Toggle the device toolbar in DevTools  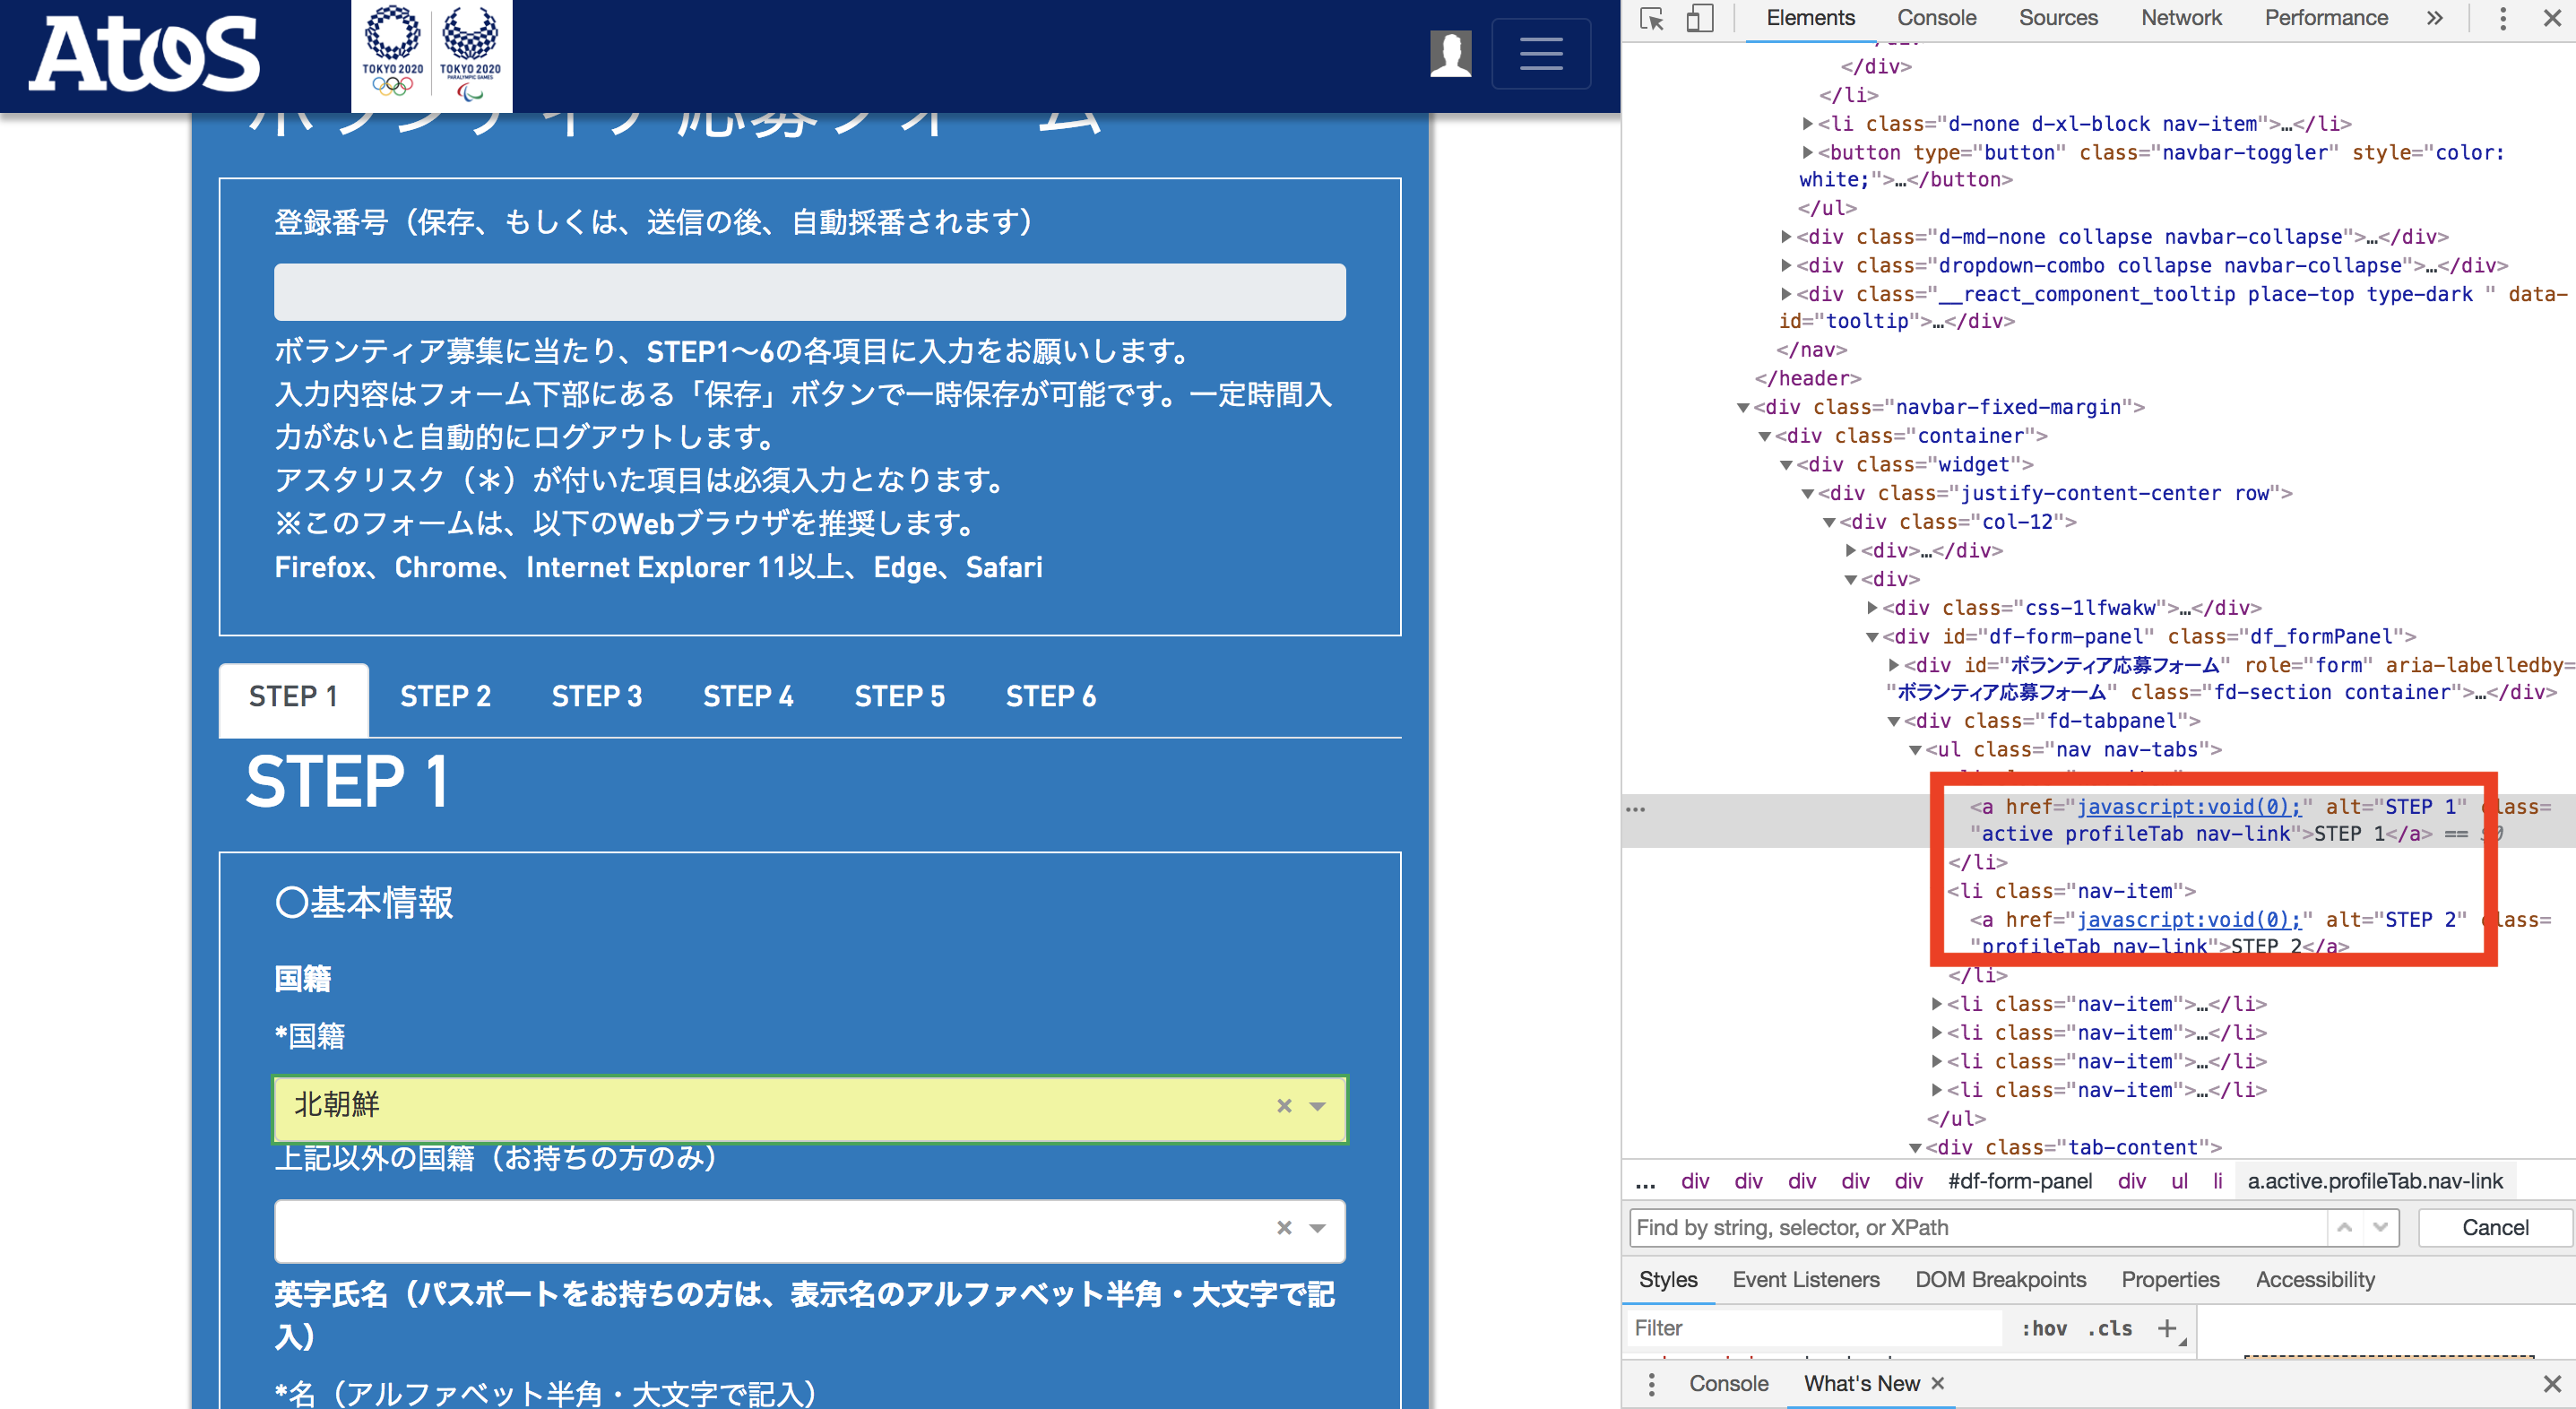point(1699,18)
